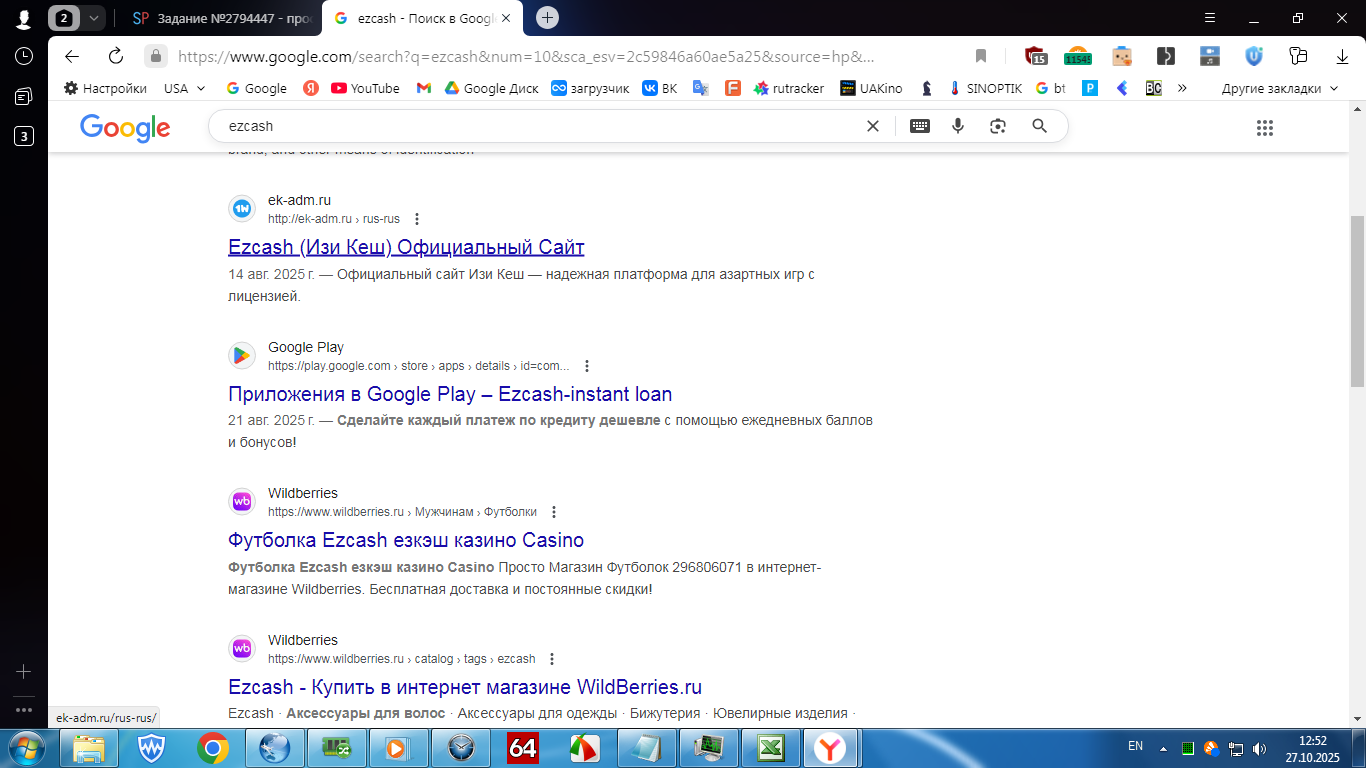Start voice search with microphone icon
The width and height of the screenshot is (1366, 768).
tap(958, 126)
